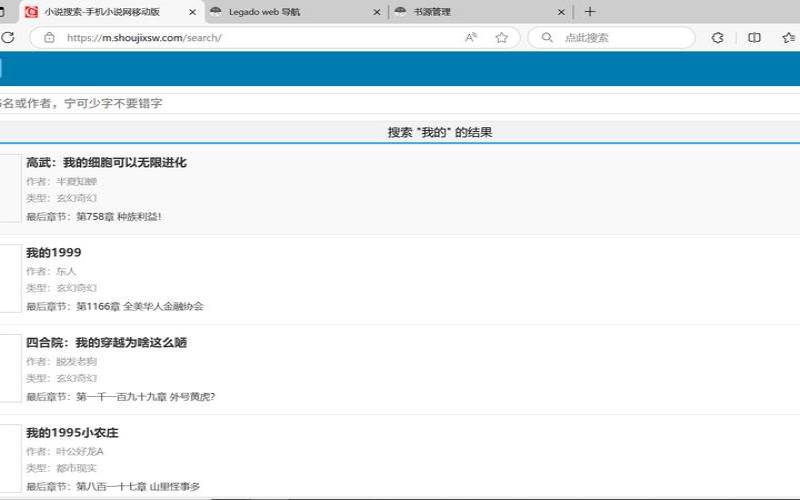800x500 pixels.
Task: Close the 小说搜索 tab
Action: point(192,12)
